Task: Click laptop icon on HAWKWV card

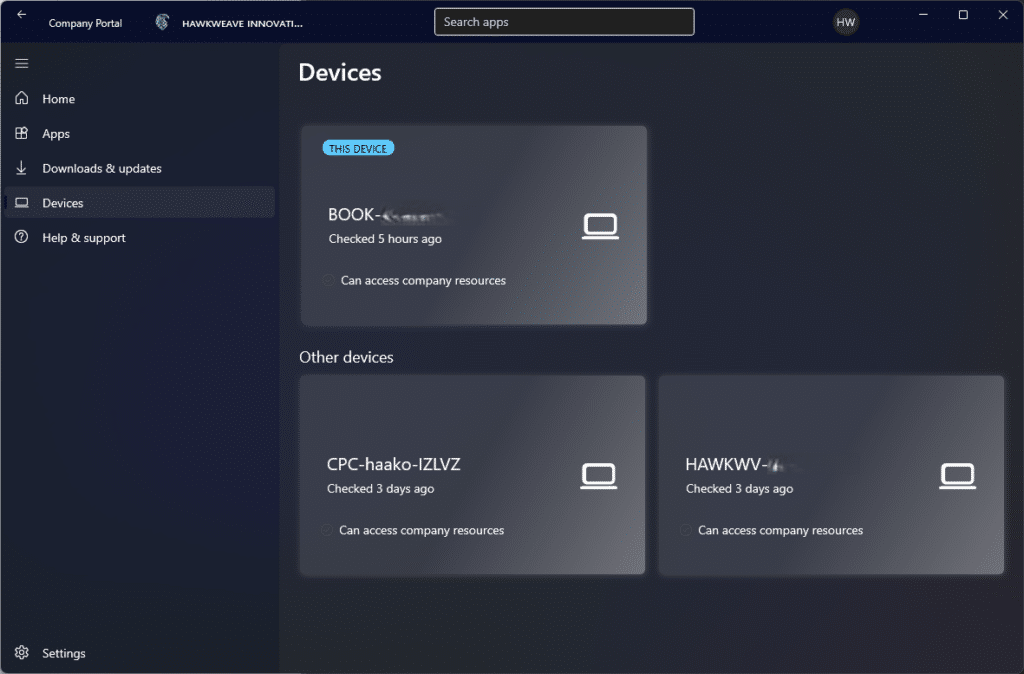Action: click(958, 476)
